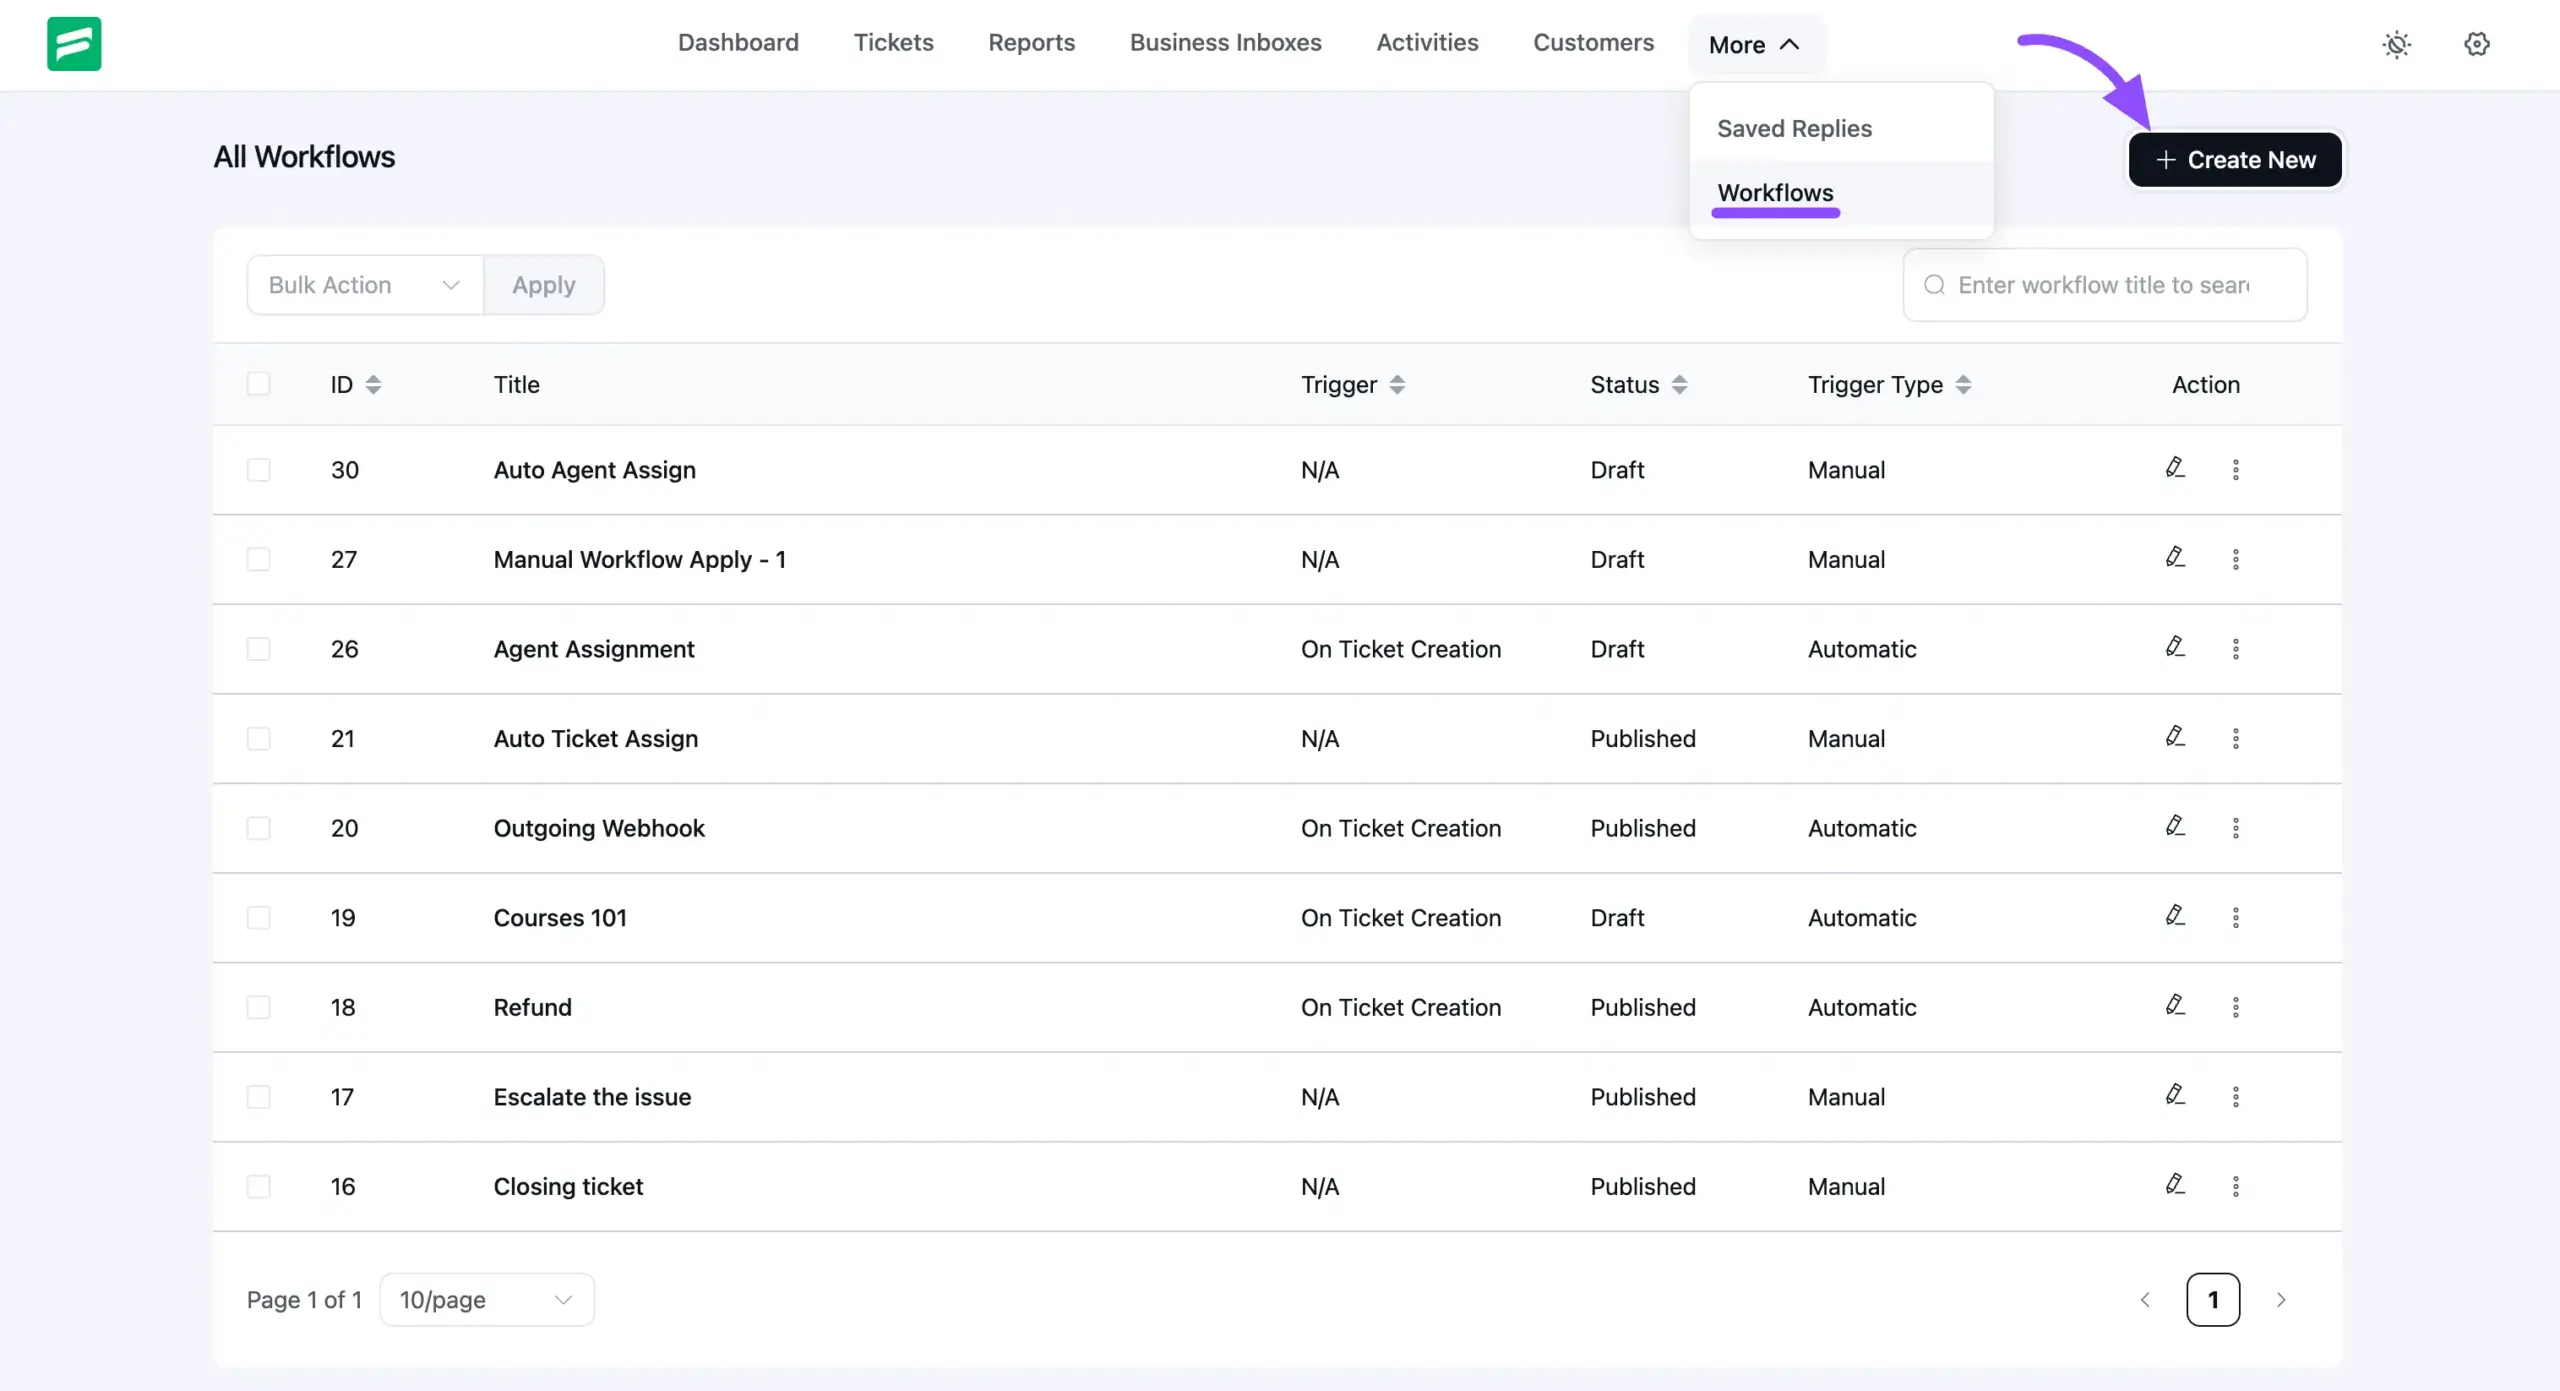Click edit pencil for Refund workflow
Viewport: 2560px width, 1391px height.
point(2175,1005)
